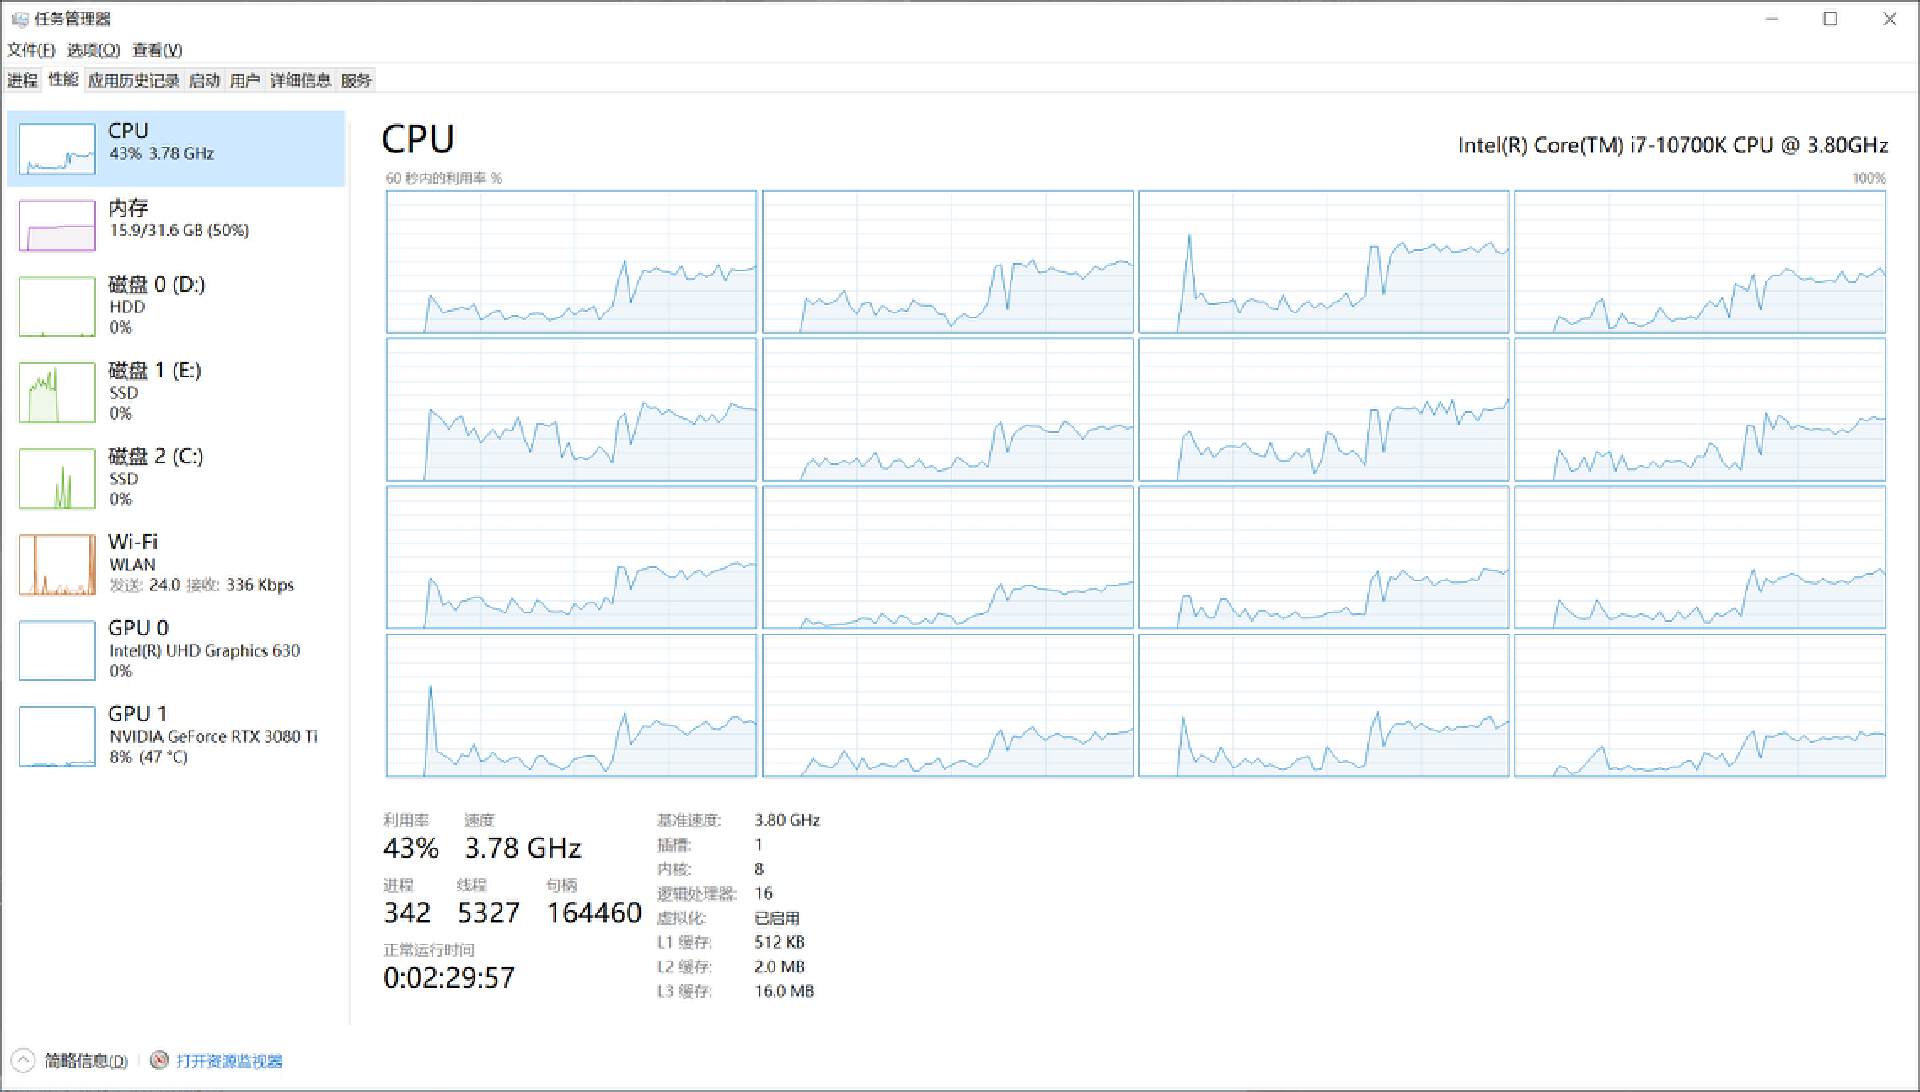This screenshot has height=1092, width=1920.
Task: Open the 选项(O) menu
Action: (x=93, y=50)
